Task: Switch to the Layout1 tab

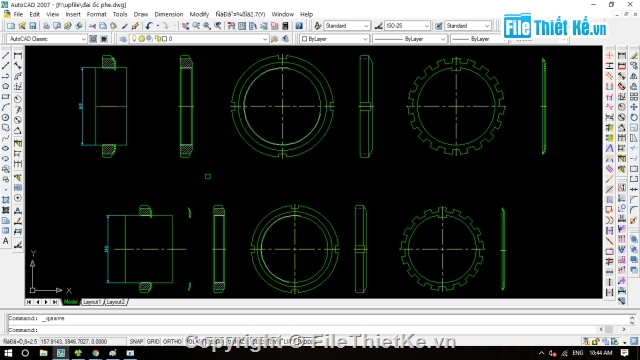Action: [x=91, y=302]
